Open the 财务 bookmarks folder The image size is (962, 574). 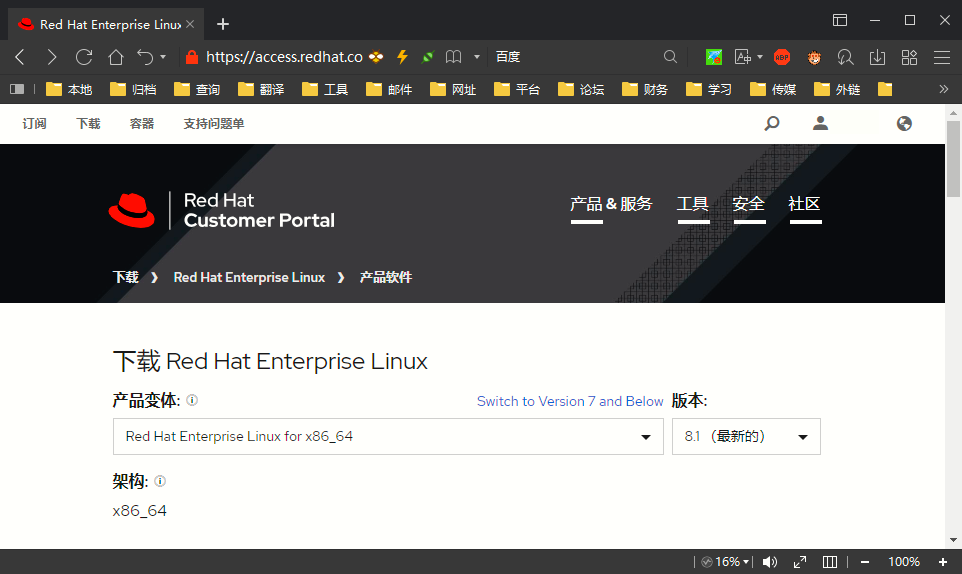645,90
